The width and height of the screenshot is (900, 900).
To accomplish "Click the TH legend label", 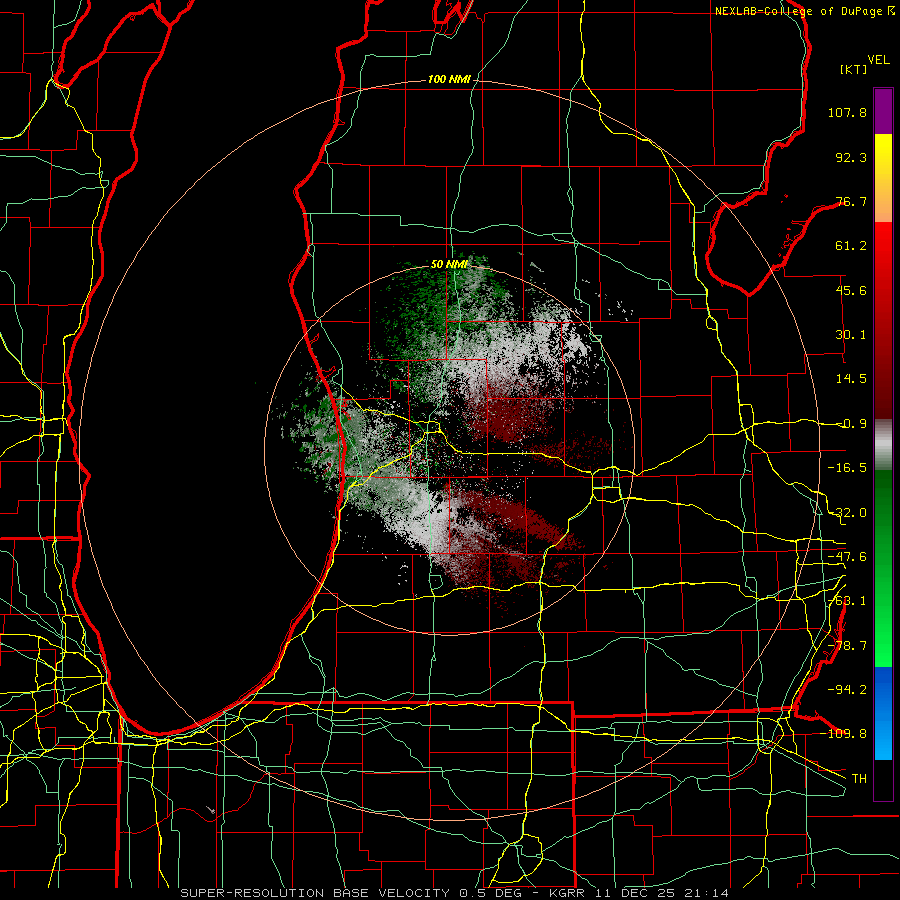I will point(859,779).
